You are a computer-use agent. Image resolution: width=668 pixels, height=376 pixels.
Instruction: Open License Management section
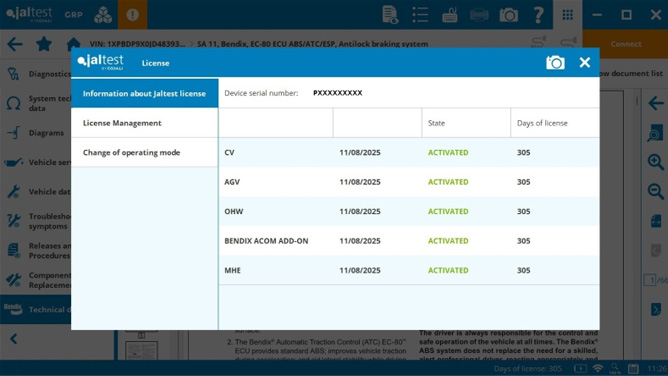tap(144, 123)
